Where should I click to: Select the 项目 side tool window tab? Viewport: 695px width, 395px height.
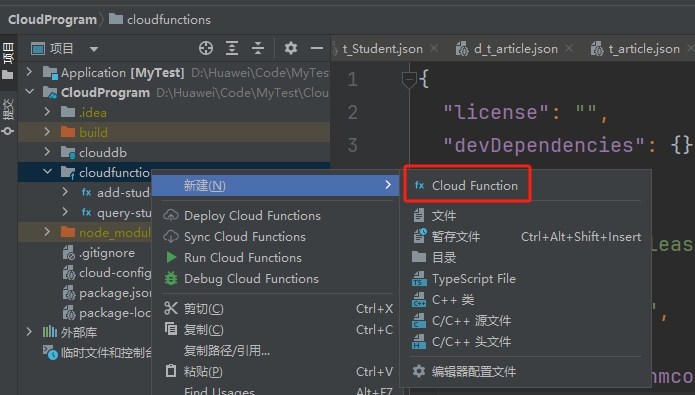8,61
